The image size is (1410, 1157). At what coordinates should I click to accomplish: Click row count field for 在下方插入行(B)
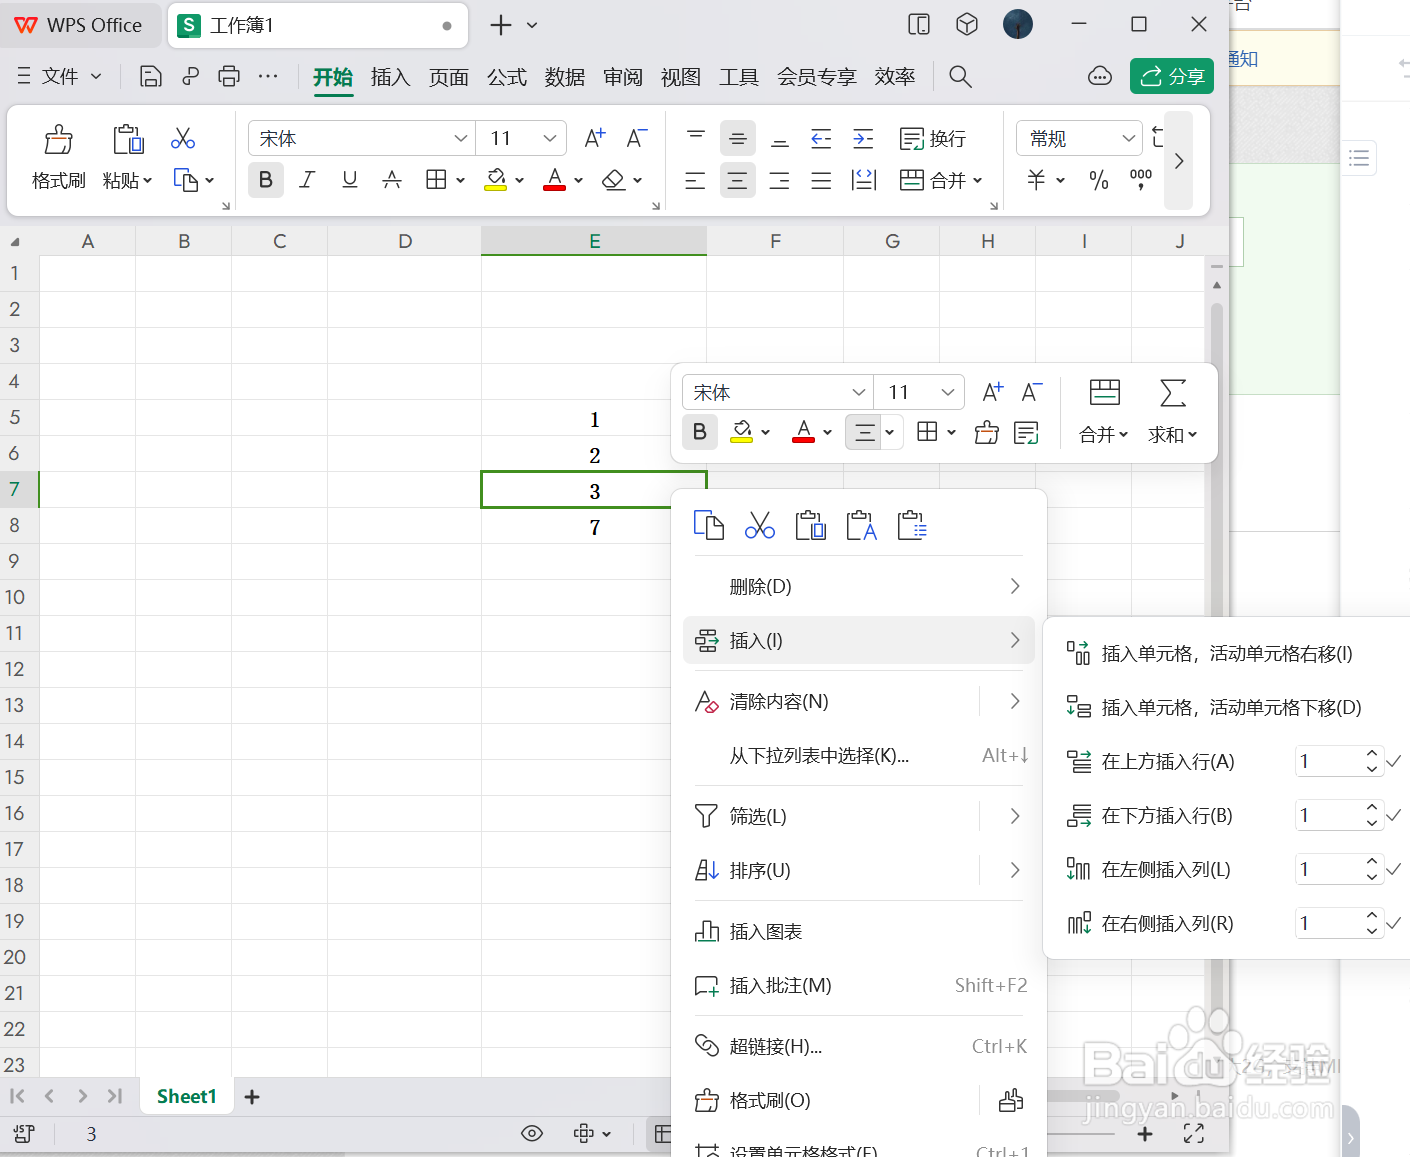coord(1328,816)
